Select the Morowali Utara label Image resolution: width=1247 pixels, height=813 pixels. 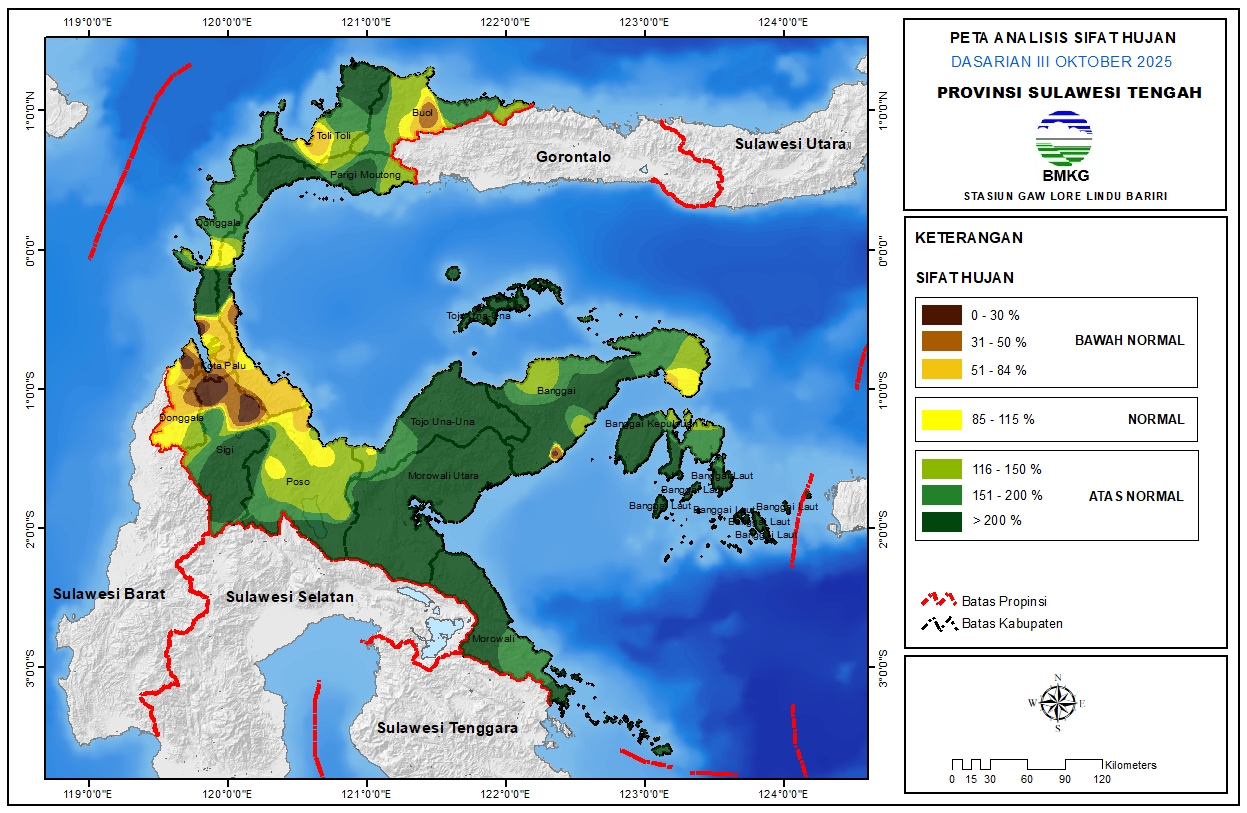pyautogui.click(x=443, y=476)
